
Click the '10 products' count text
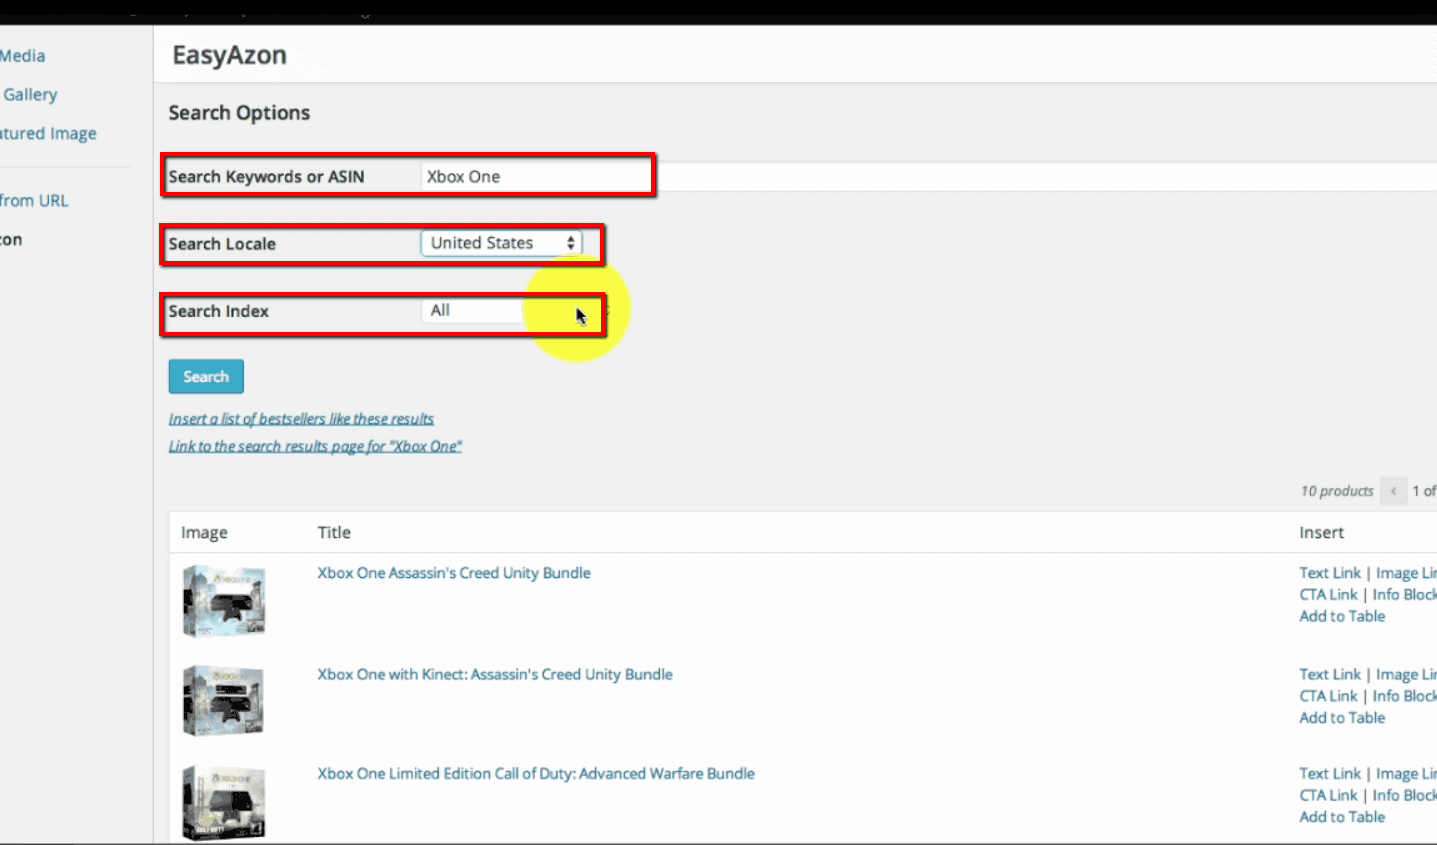tap(1337, 491)
